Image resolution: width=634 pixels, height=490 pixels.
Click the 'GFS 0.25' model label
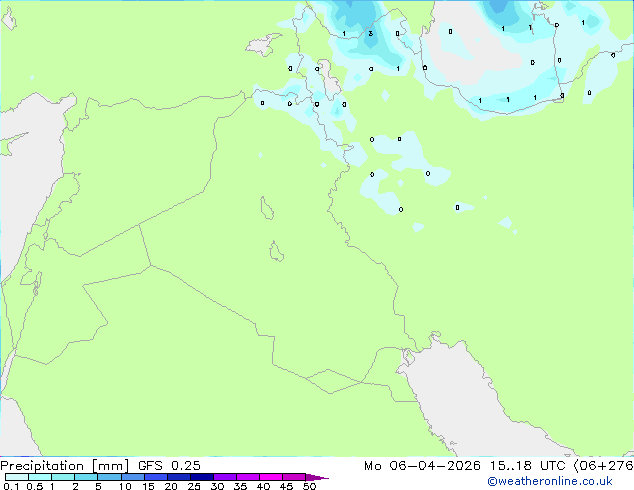click(169, 466)
